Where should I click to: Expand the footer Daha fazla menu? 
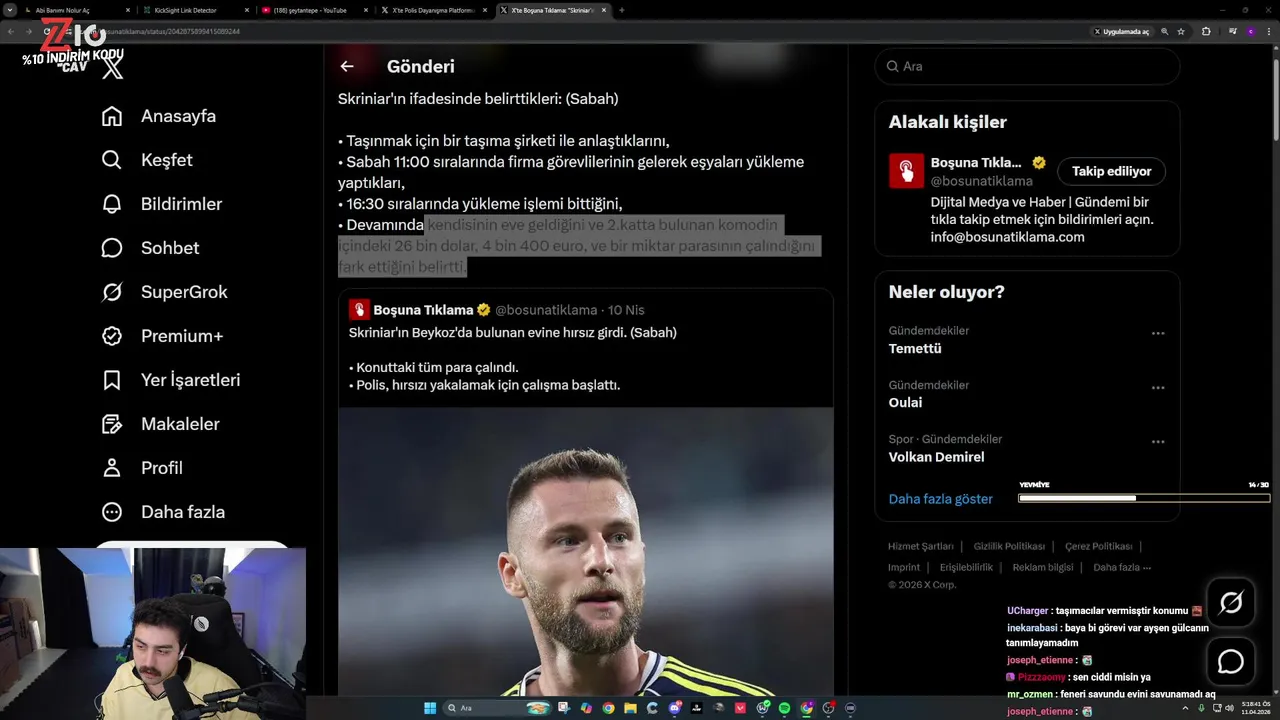pyautogui.click(x=1122, y=567)
